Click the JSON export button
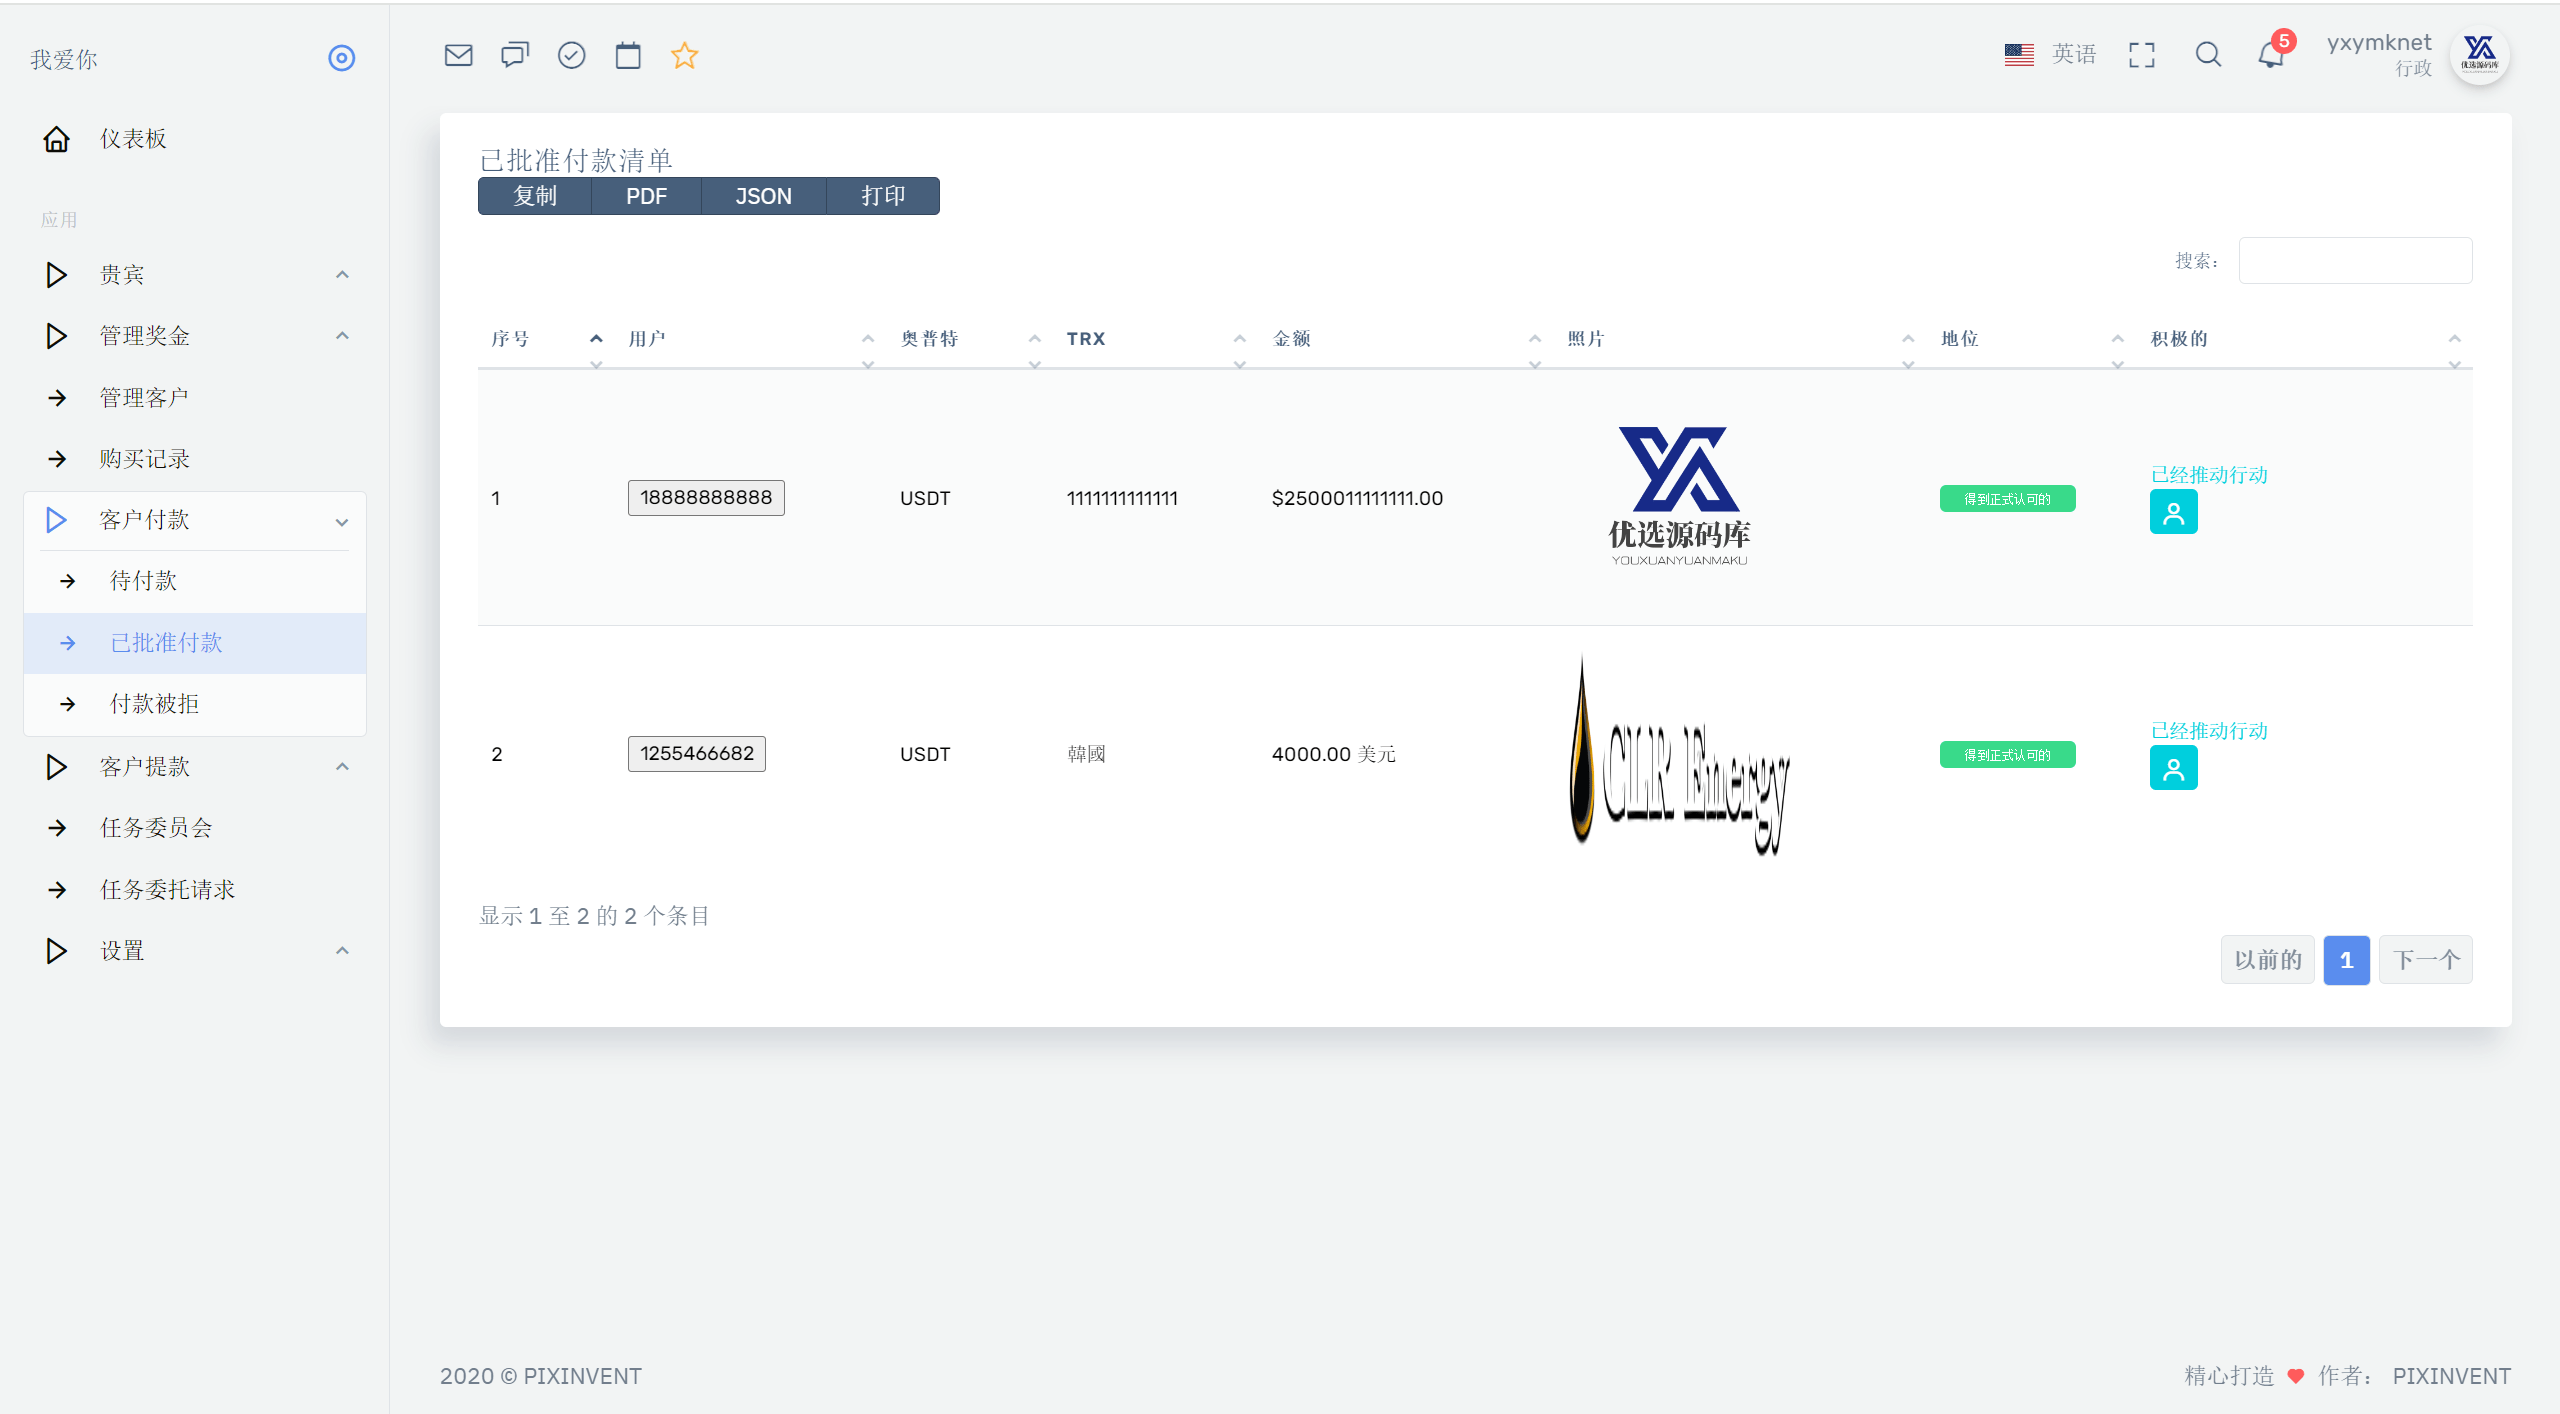Screen dimensions: 2560x1414 (764, 196)
